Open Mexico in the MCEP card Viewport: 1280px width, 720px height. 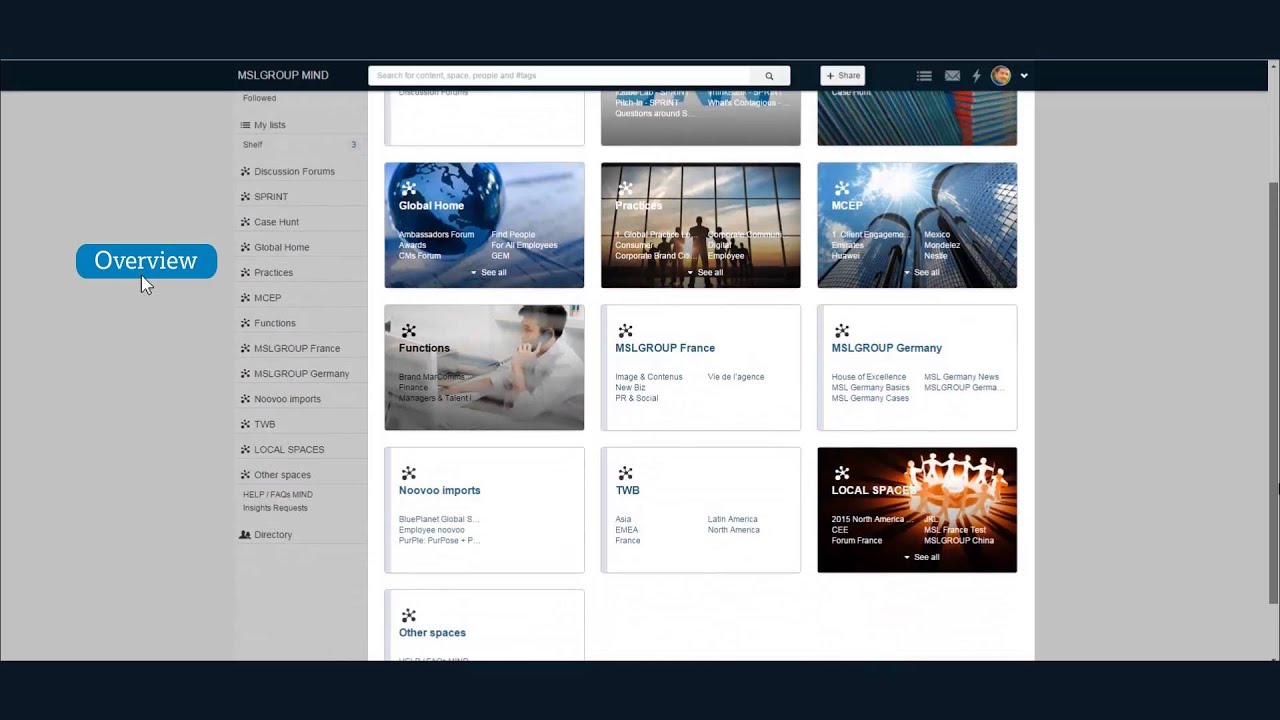(x=937, y=235)
